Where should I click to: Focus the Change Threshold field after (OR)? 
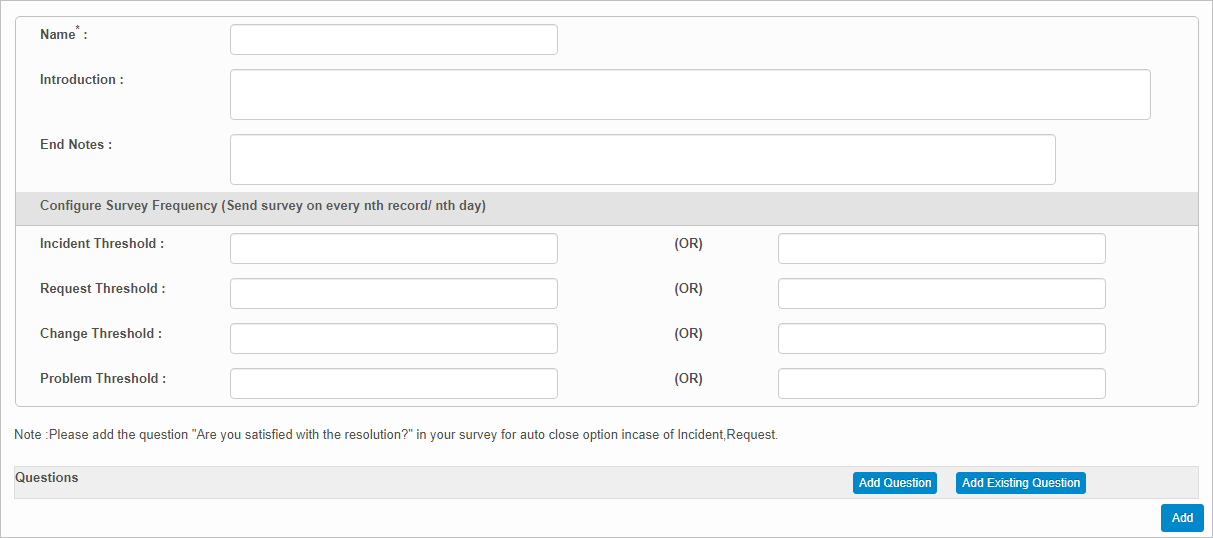pos(941,339)
